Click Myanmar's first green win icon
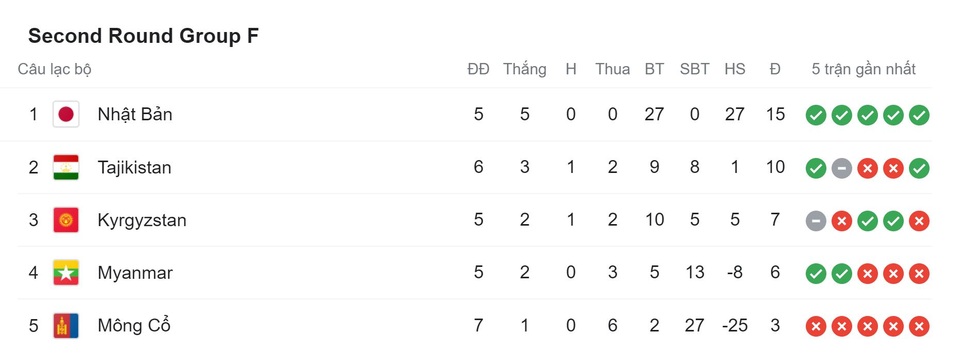The height and width of the screenshot is (364, 960). pyautogui.click(x=816, y=273)
